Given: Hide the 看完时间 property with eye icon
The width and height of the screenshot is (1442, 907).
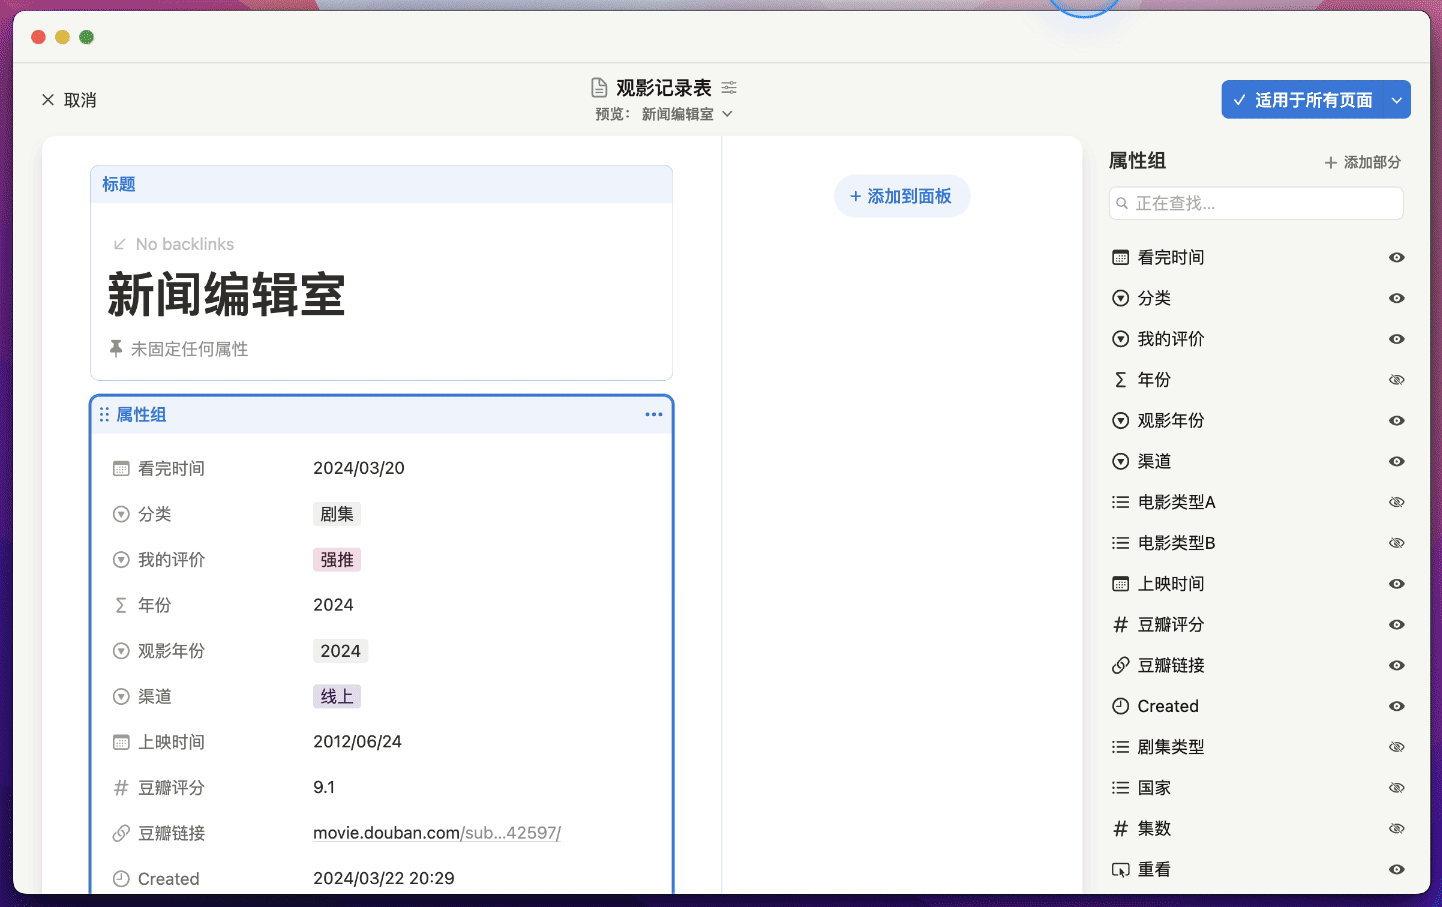Looking at the screenshot, I should point(1397,258).
